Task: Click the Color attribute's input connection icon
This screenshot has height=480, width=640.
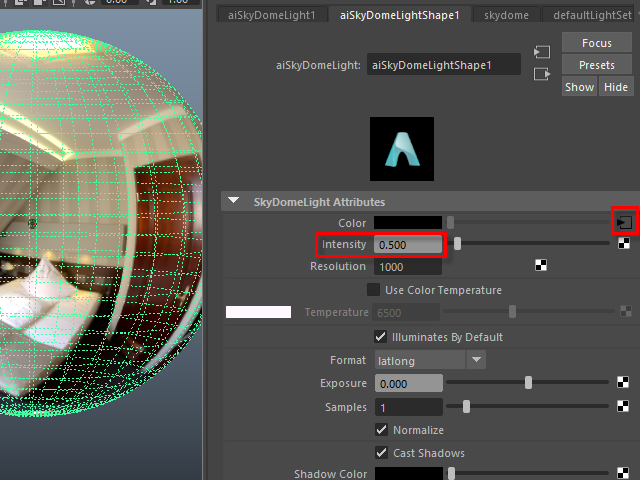Action: 624,222
